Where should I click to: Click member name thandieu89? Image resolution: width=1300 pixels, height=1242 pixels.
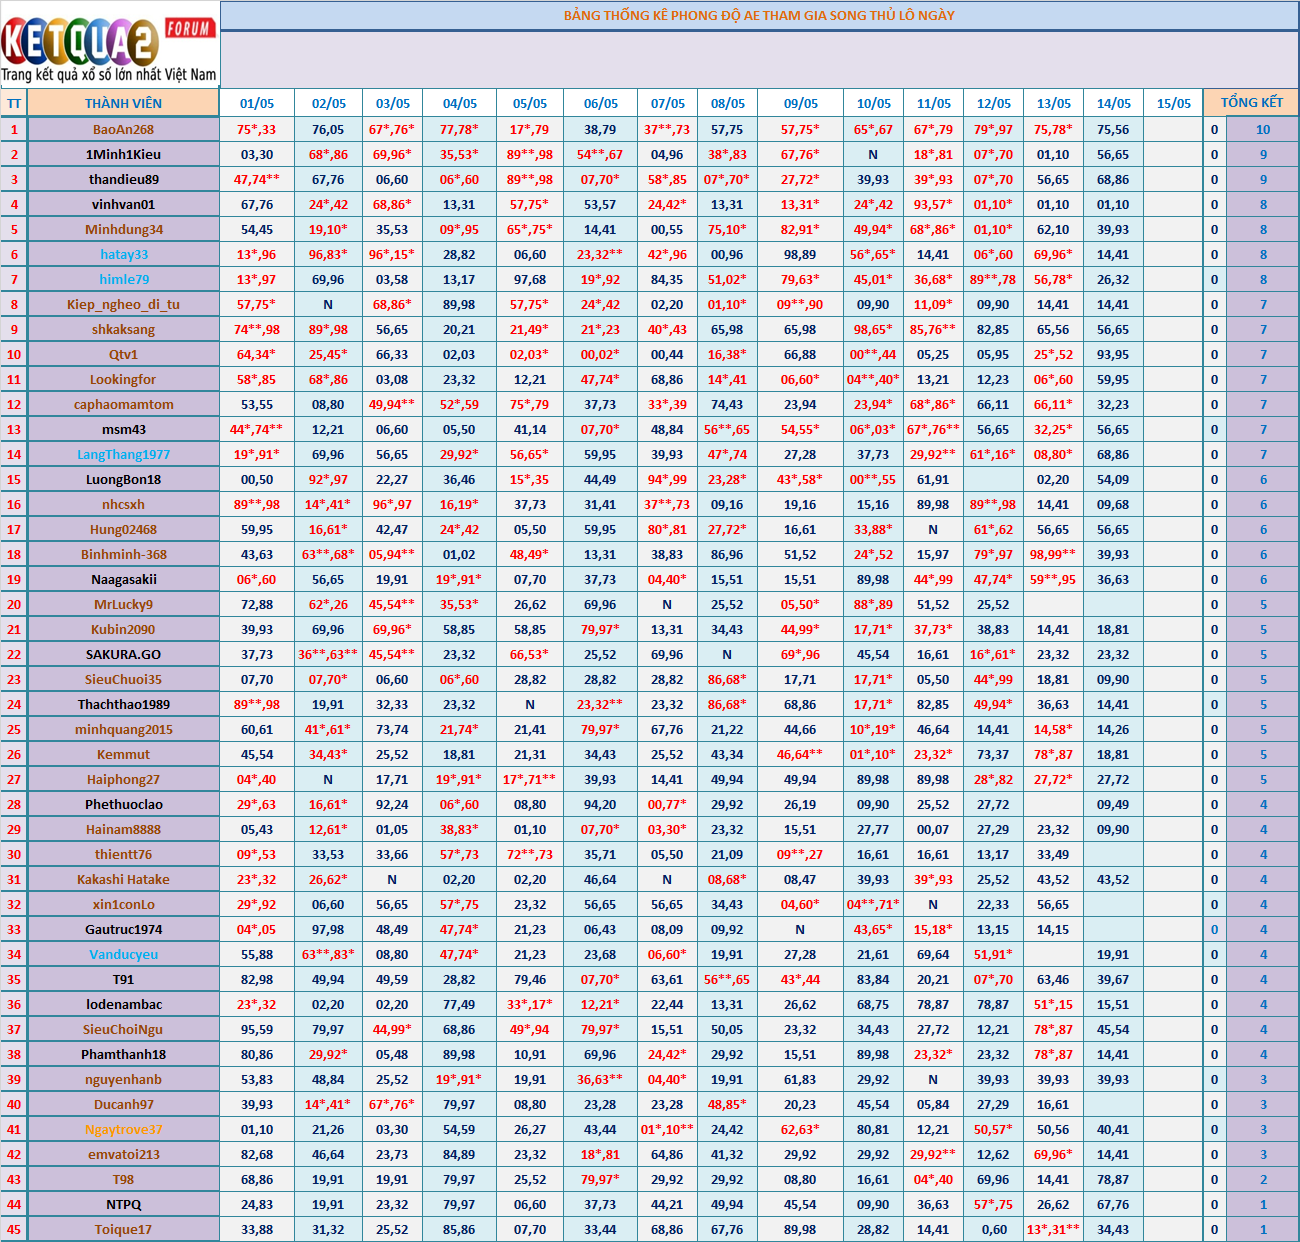pyautogui.click(x=123, y=179)
